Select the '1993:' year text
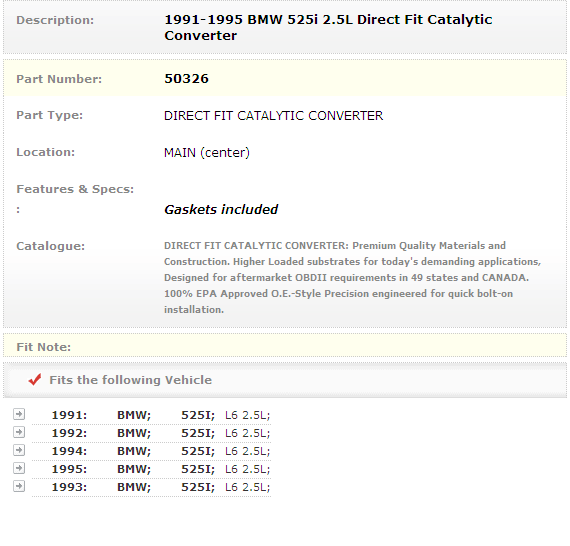The height and width of the screenshot is (546, 570). (69, 487)
